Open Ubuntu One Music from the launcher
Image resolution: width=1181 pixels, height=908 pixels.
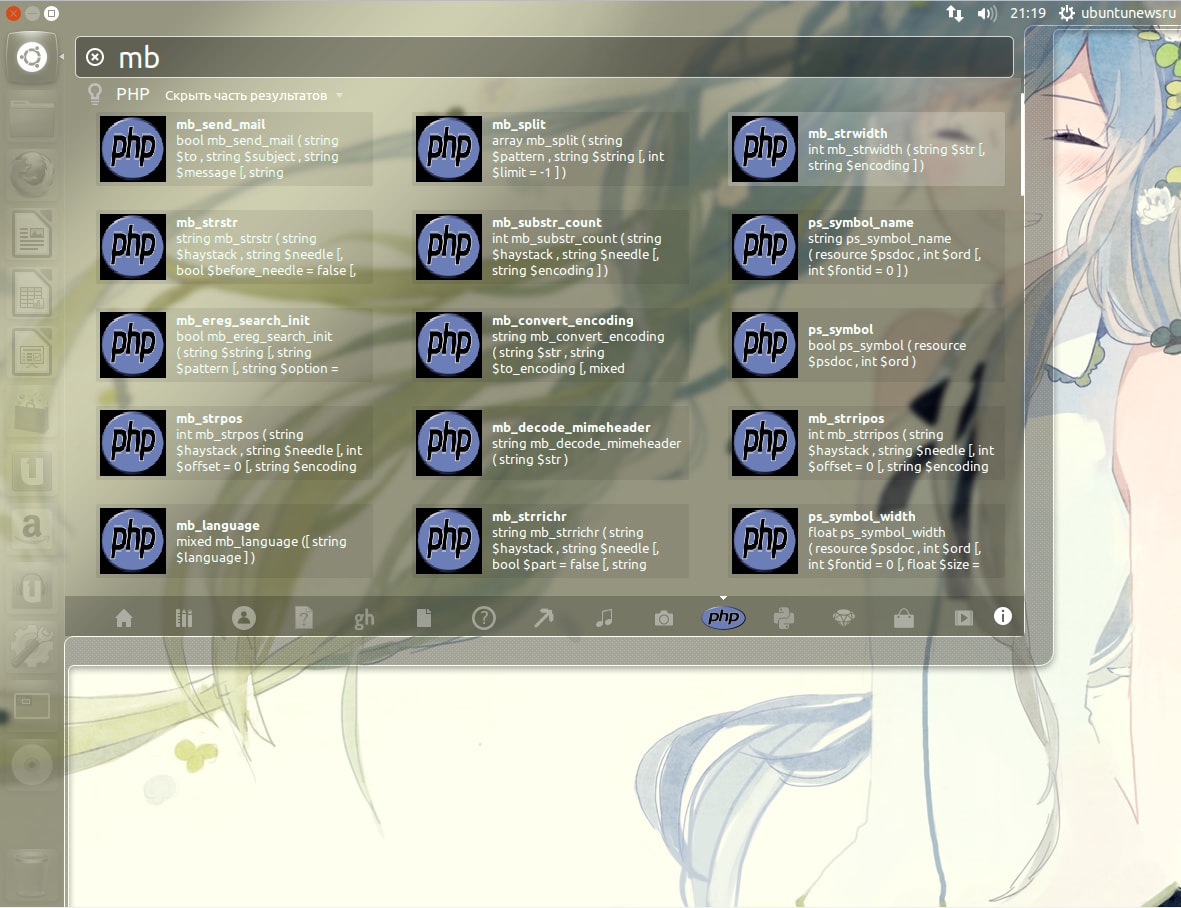(x=32, y=587)
